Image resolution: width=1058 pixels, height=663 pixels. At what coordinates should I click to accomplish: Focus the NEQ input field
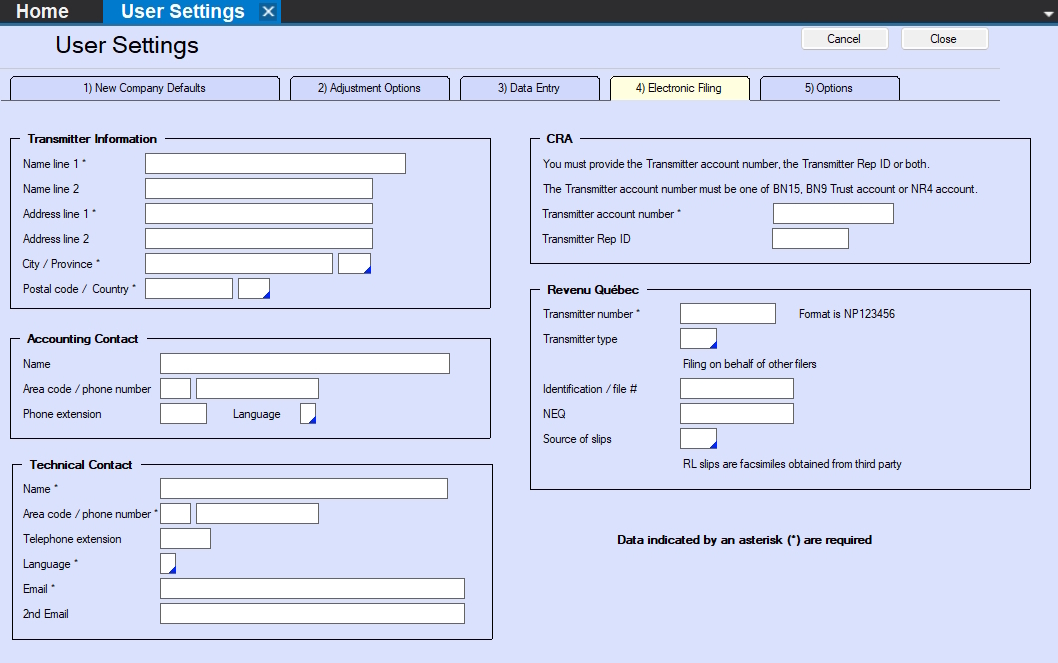tap(736, 414)
